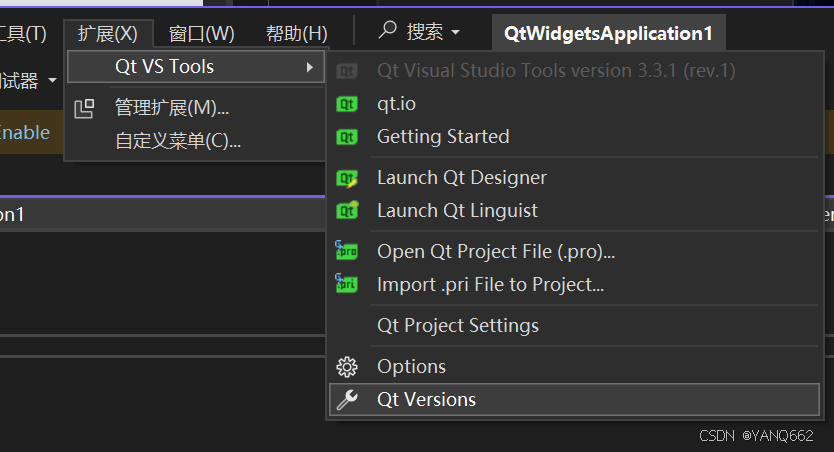The height and width of the screenshot is (452, 834).
Task: Click the search magnifier icon
Action: tap(388, 30)
